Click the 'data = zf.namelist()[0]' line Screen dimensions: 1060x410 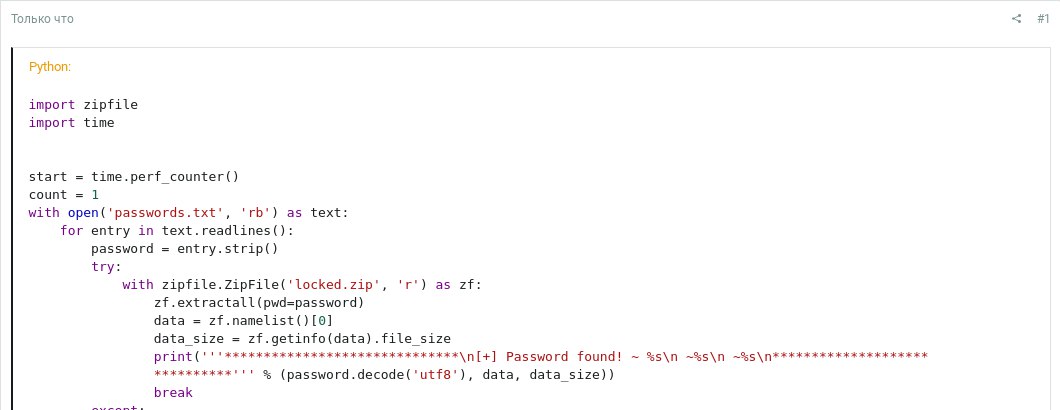pyautogui.click(x=243, y=321)
